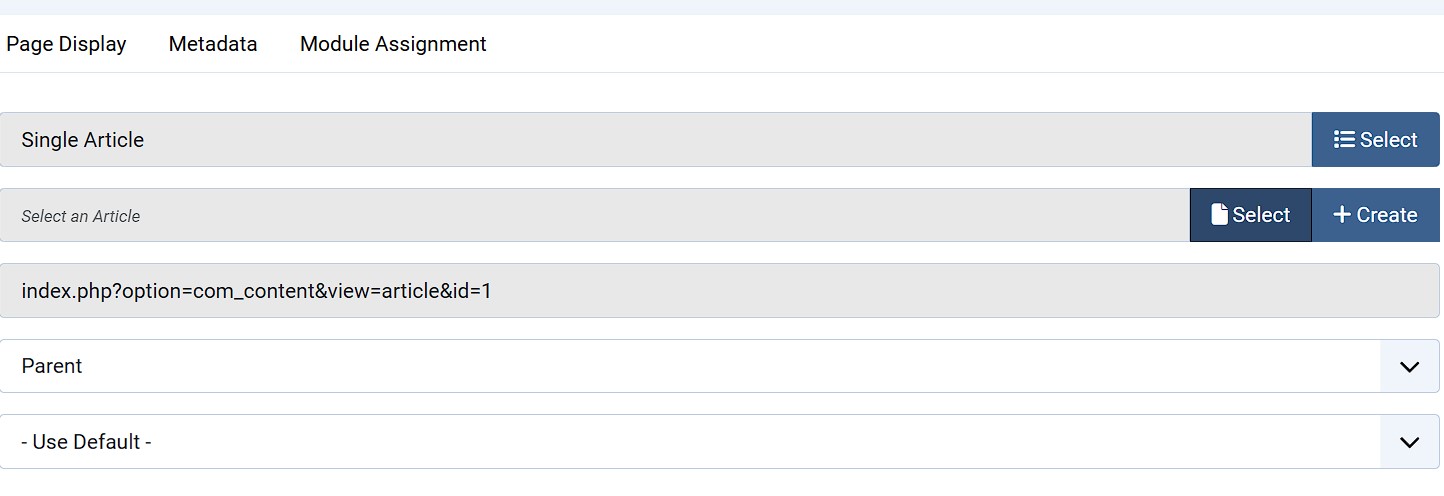Click the chevron arrow of the Parent dropdown

coord(1409,367)
